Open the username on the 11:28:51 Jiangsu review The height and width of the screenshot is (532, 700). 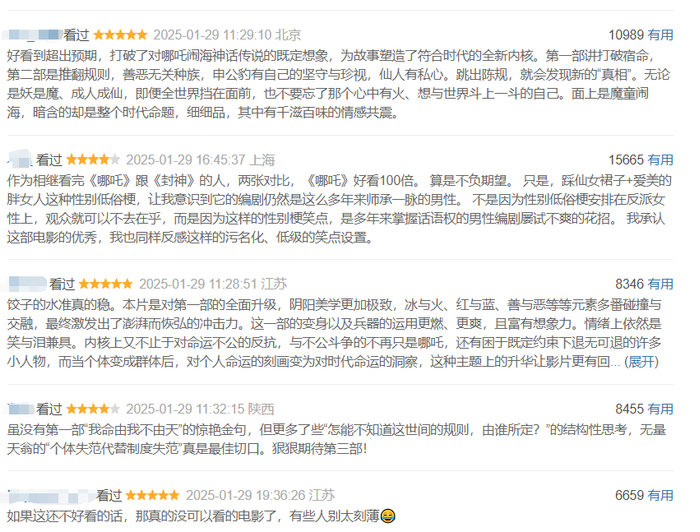click(27, 284)
